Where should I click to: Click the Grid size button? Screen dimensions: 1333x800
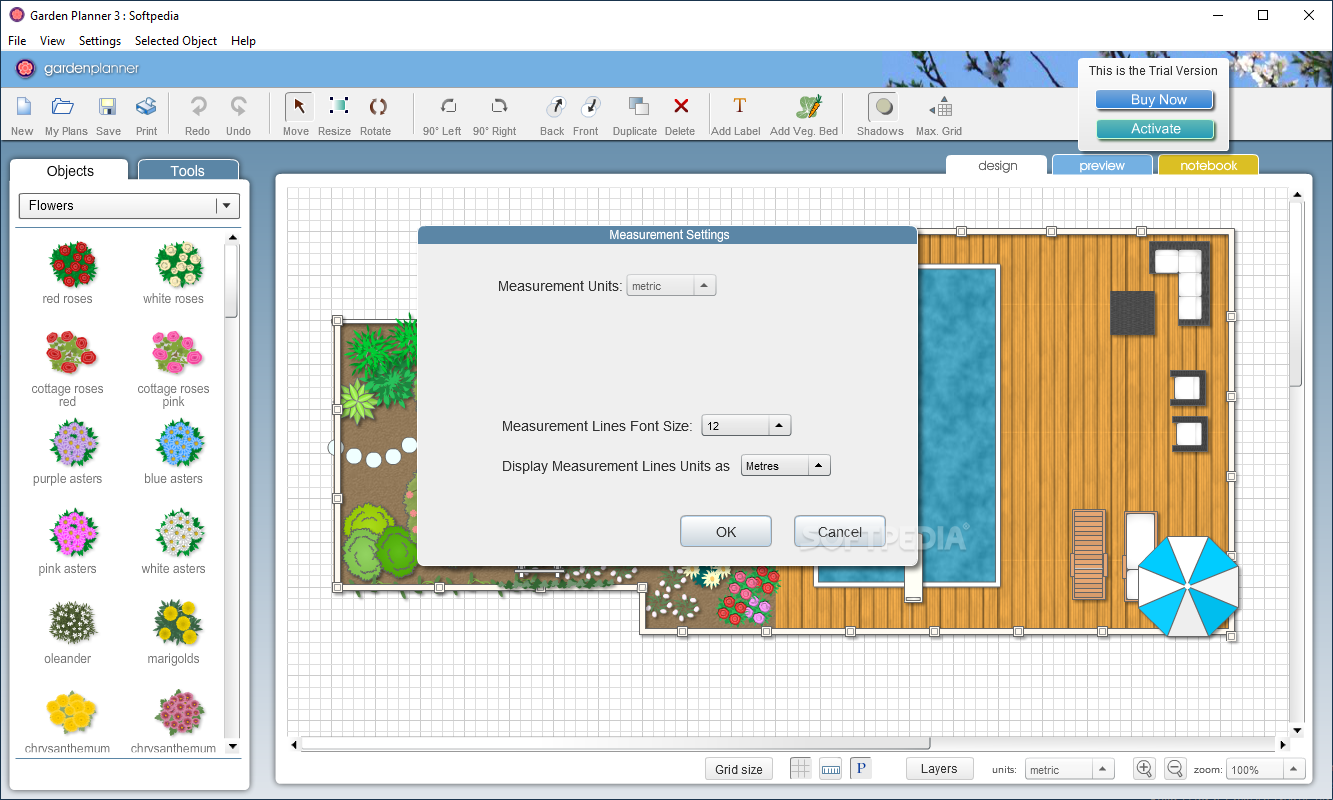(x=739, y=769)
